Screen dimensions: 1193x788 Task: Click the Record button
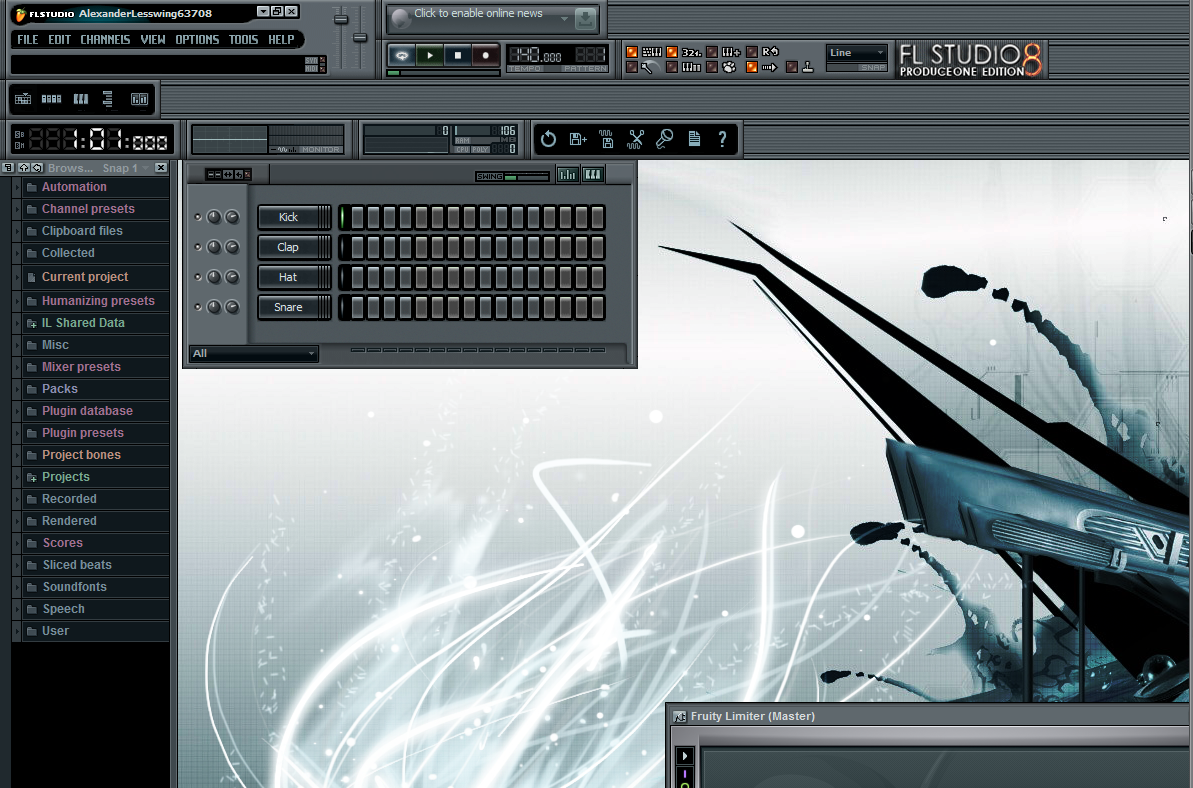tap(485, 56)
